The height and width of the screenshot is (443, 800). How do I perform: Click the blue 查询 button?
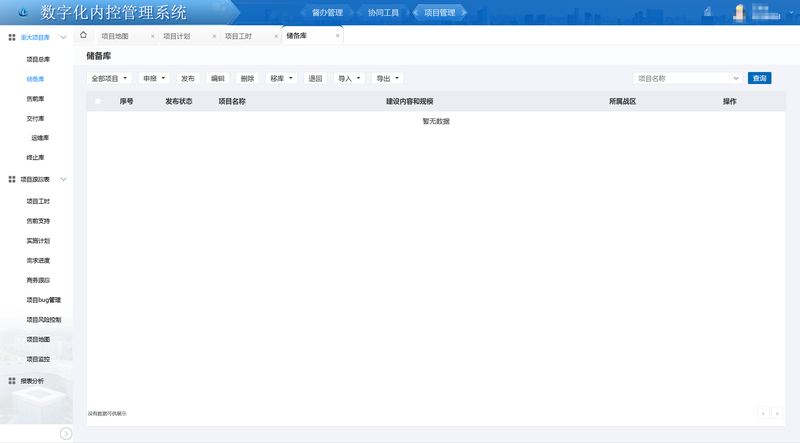click(759, 78)
